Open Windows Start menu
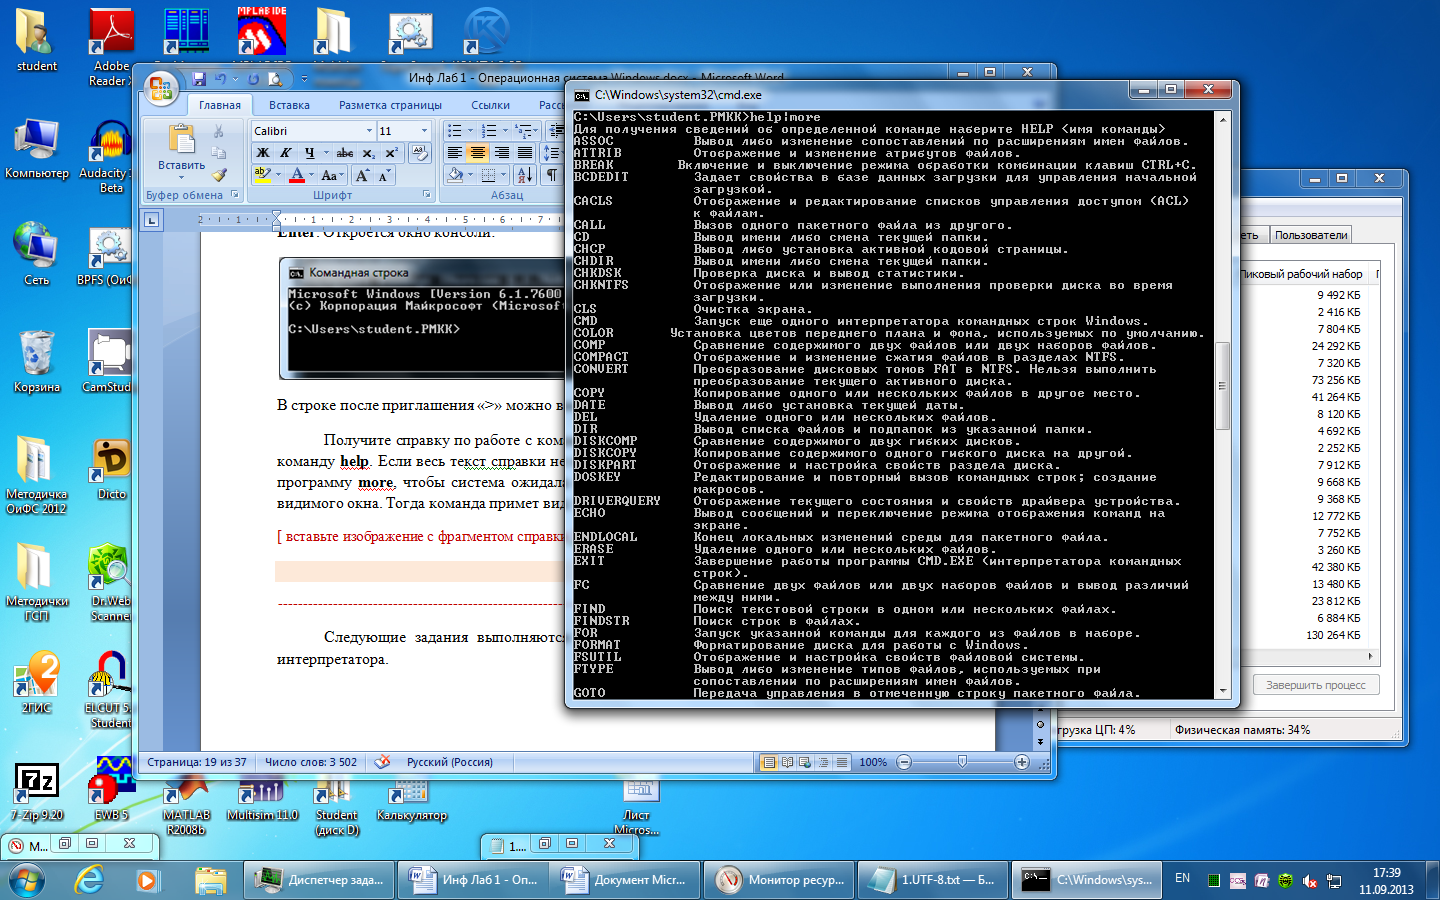1440x900 pixels. coord(27,880)
